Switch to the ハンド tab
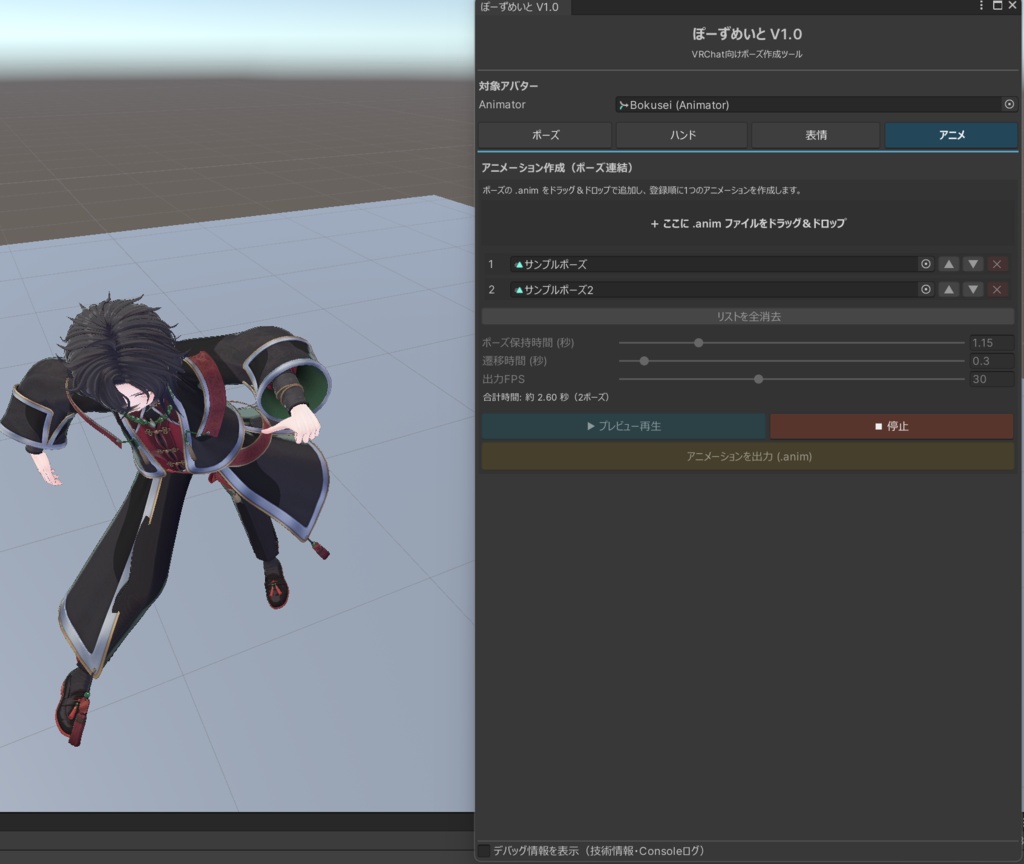1024x864 pixels. [682, 135]
